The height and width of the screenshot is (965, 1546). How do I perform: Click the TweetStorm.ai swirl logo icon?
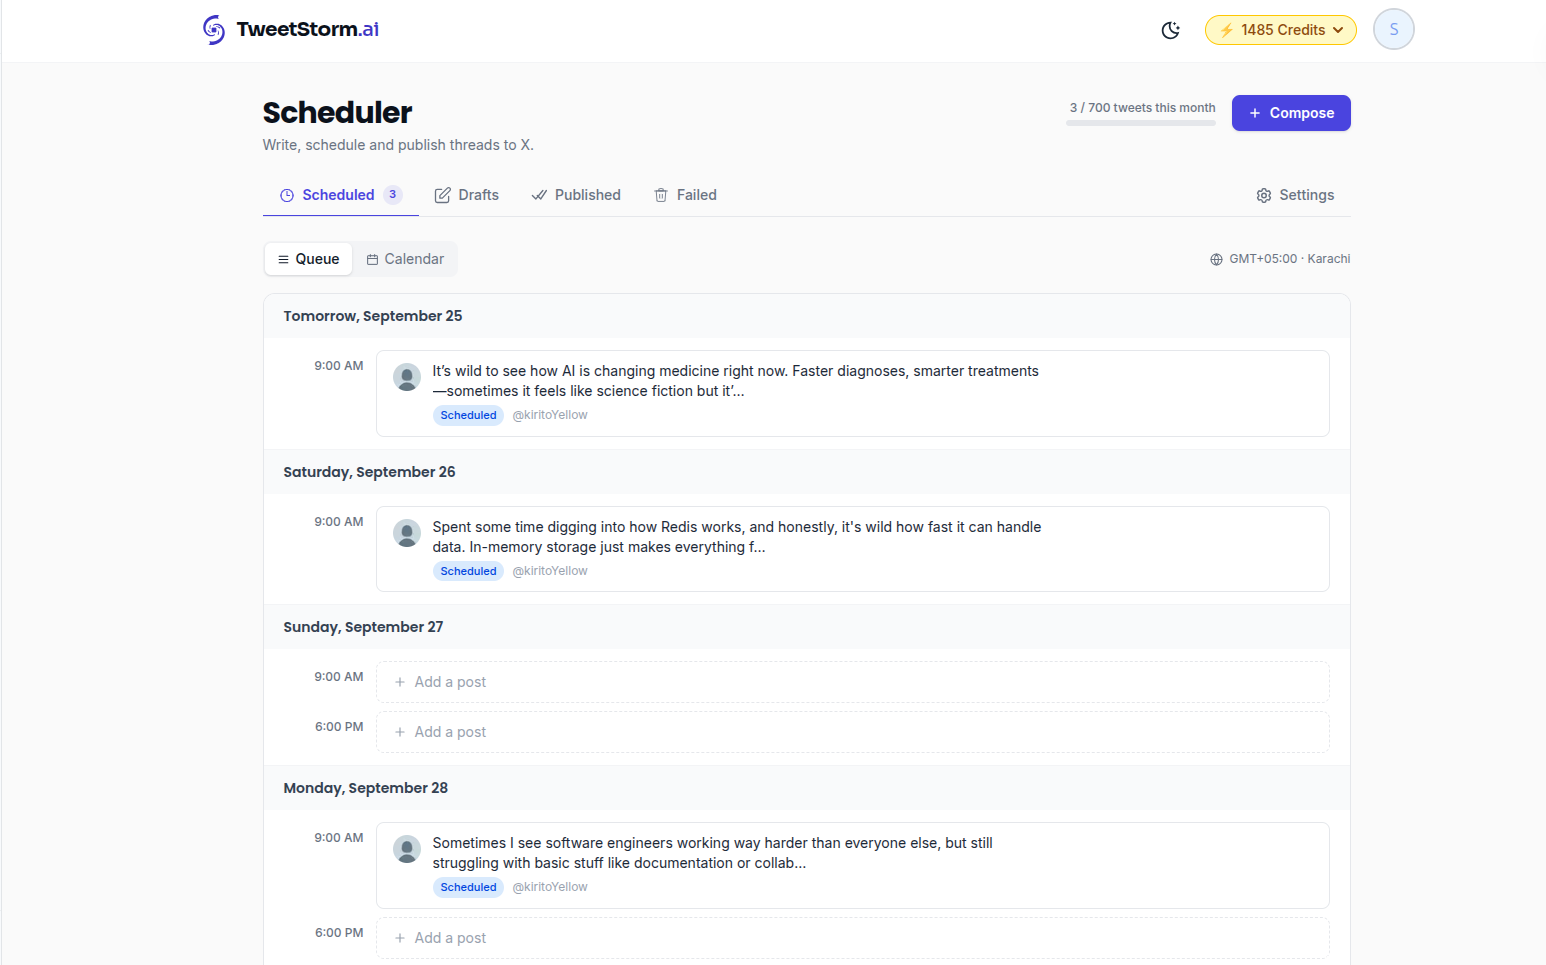(213, 30)
